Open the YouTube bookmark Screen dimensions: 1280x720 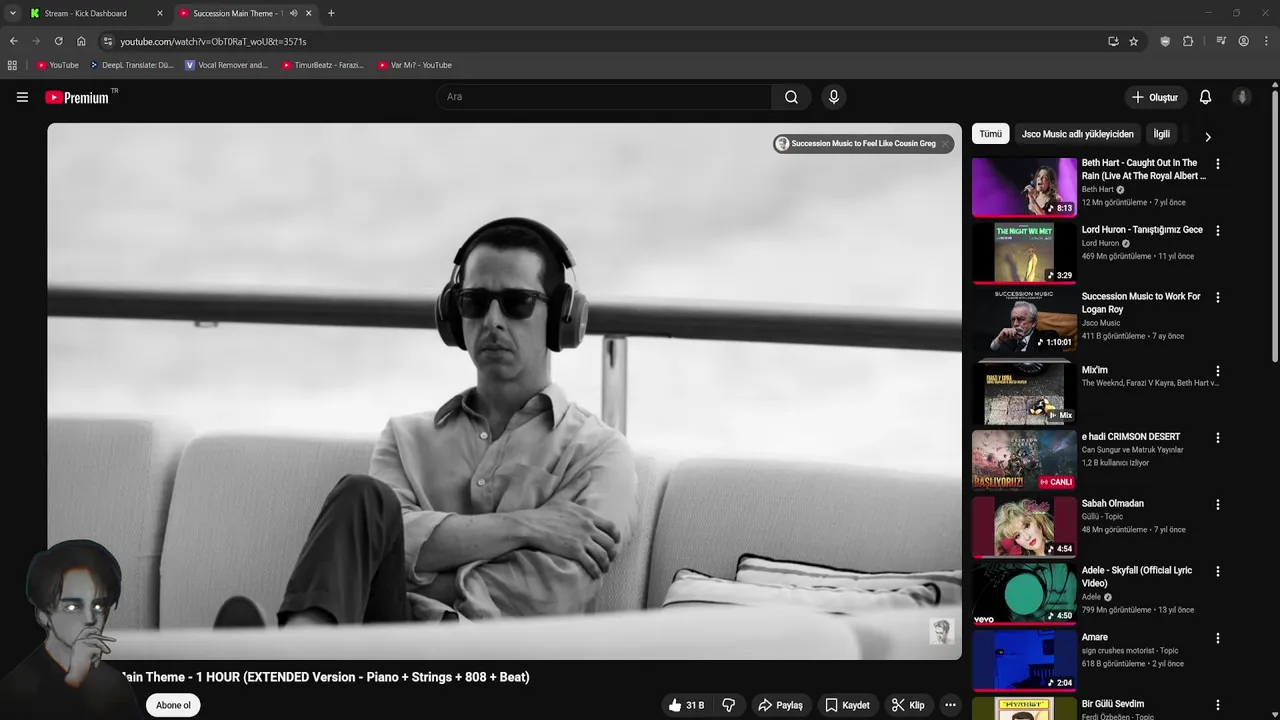click(57, 65)
